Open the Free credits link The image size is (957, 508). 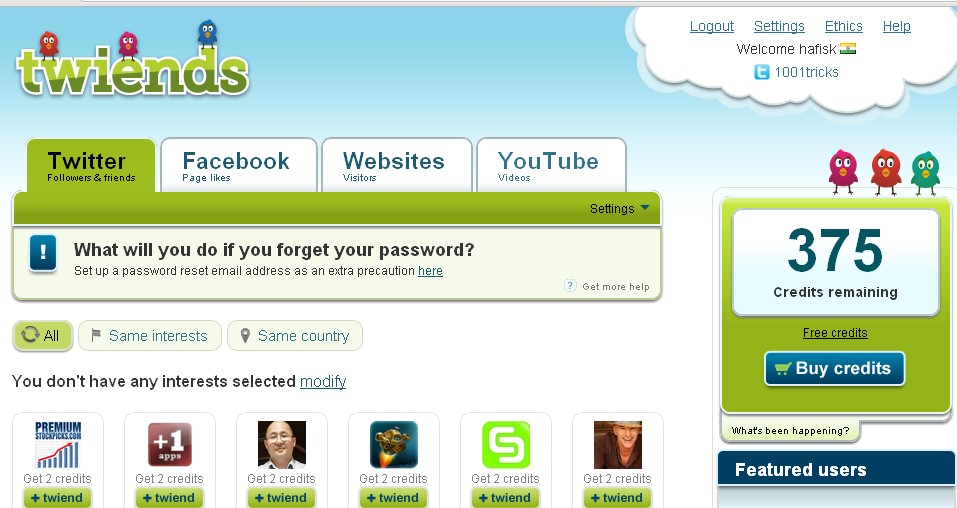(835, 333)
